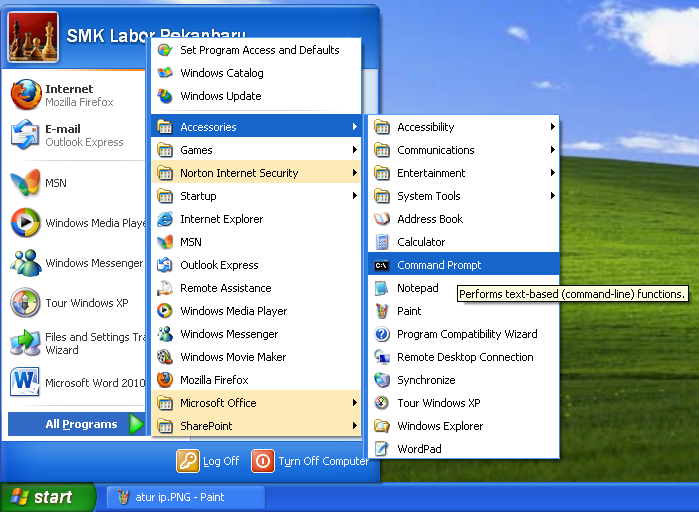Screen dimensions: 699x512
Task: Open Internet Explorer in All Programs
Action: coord(256,219)
